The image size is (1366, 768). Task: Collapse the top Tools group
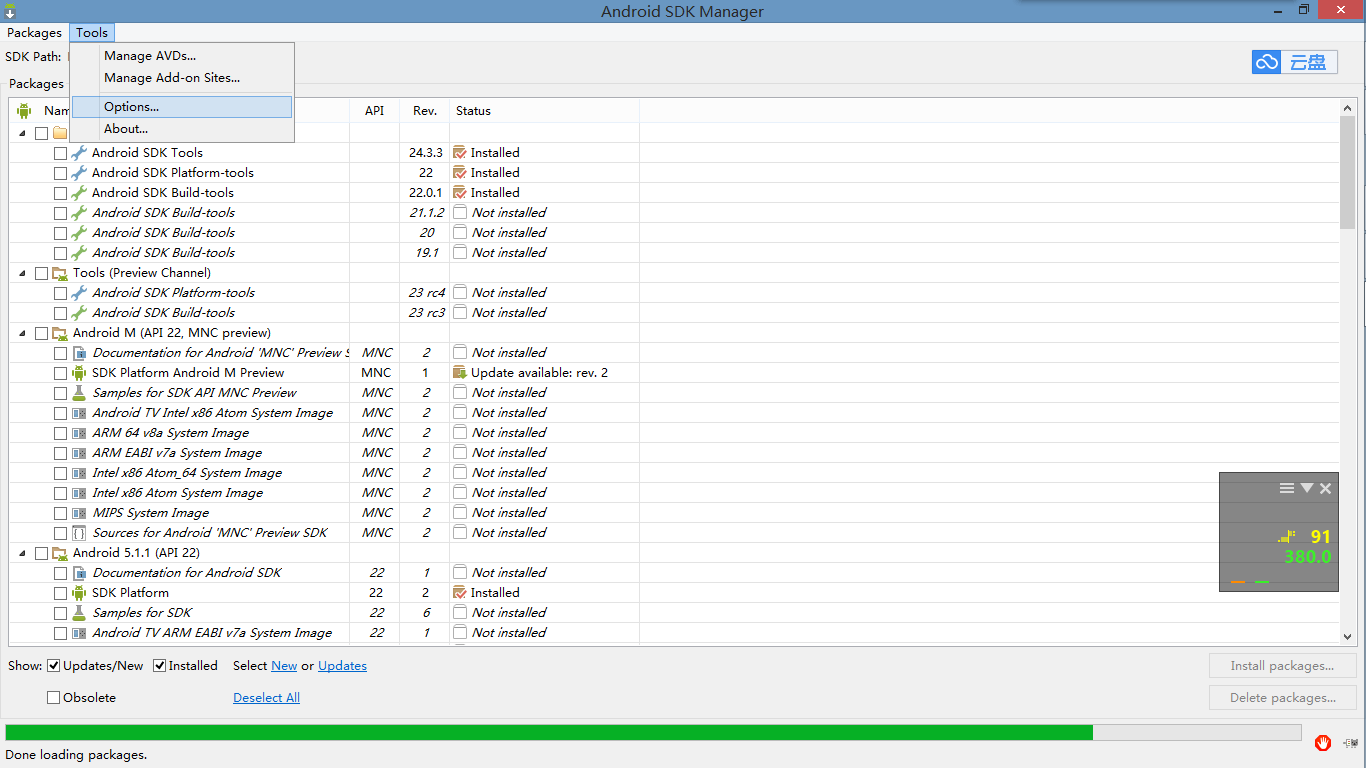coord(23,133)
